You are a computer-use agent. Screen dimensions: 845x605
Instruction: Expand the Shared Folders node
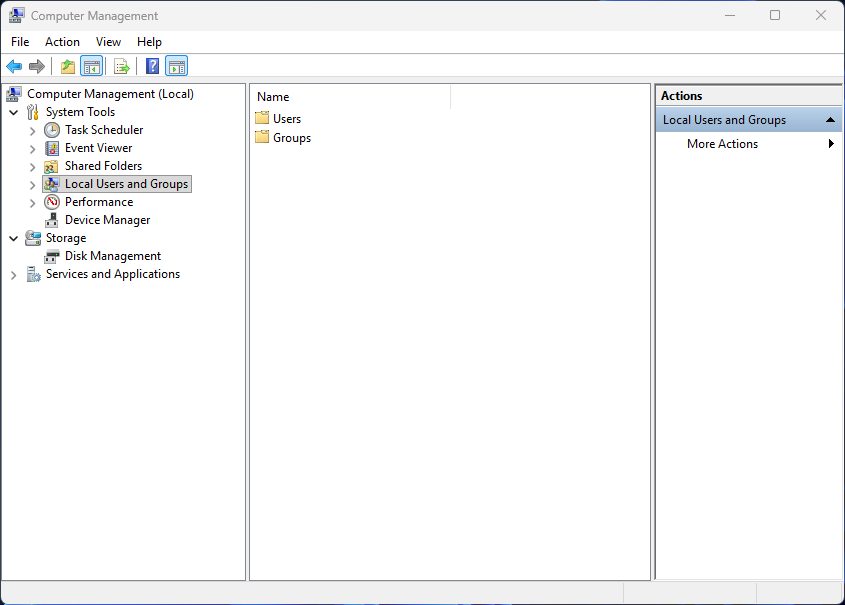tap(31, 165)
